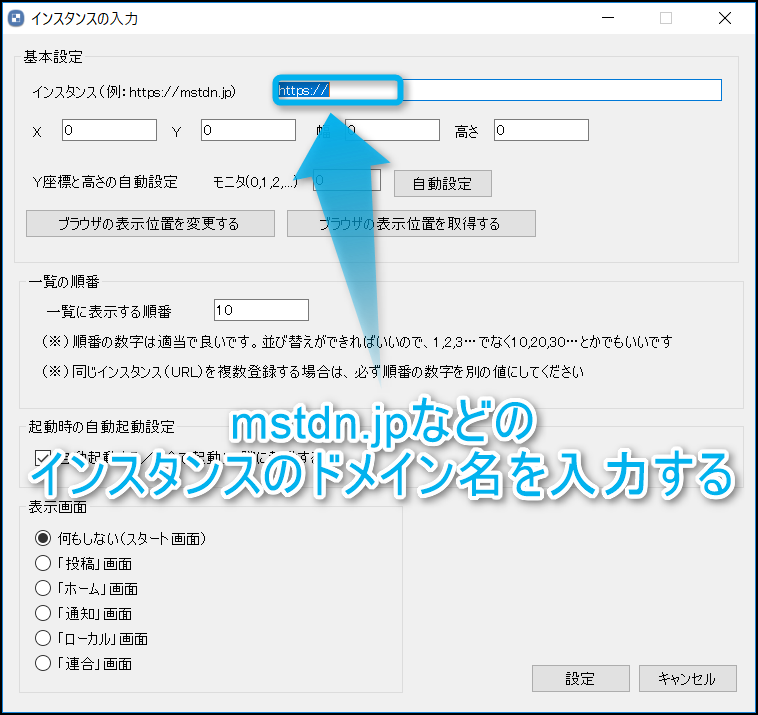Click ブラウザの表示位置を取得する button

click(411, 223)
